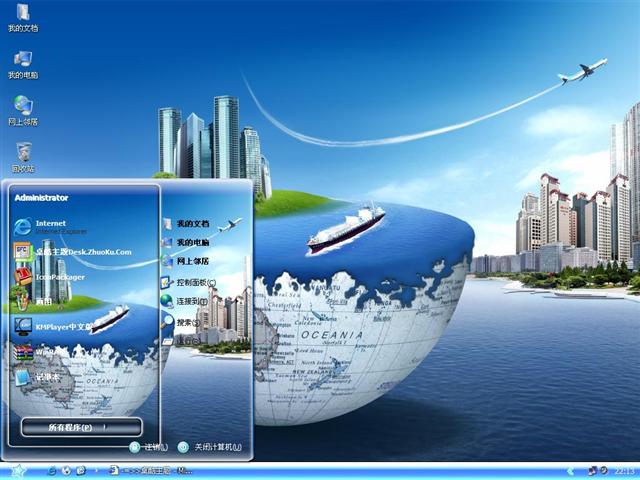Click the third quick launch icon
640x480 pixels.
[x=81, y=471]
